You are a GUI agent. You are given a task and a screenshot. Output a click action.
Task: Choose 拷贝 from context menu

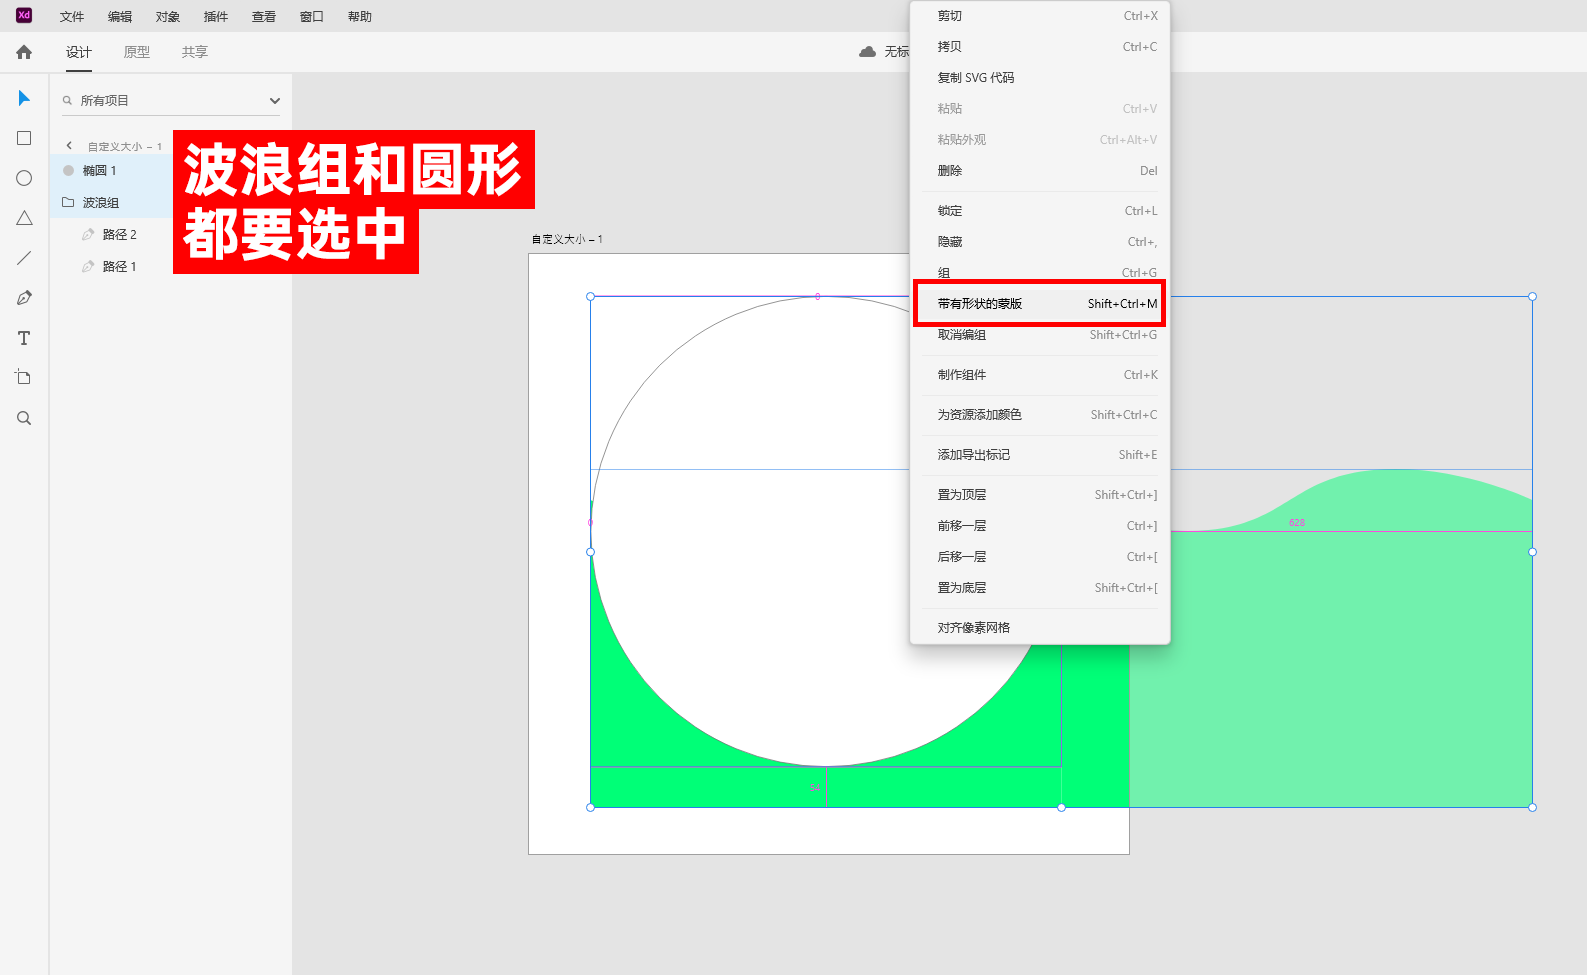point(1040,47)
